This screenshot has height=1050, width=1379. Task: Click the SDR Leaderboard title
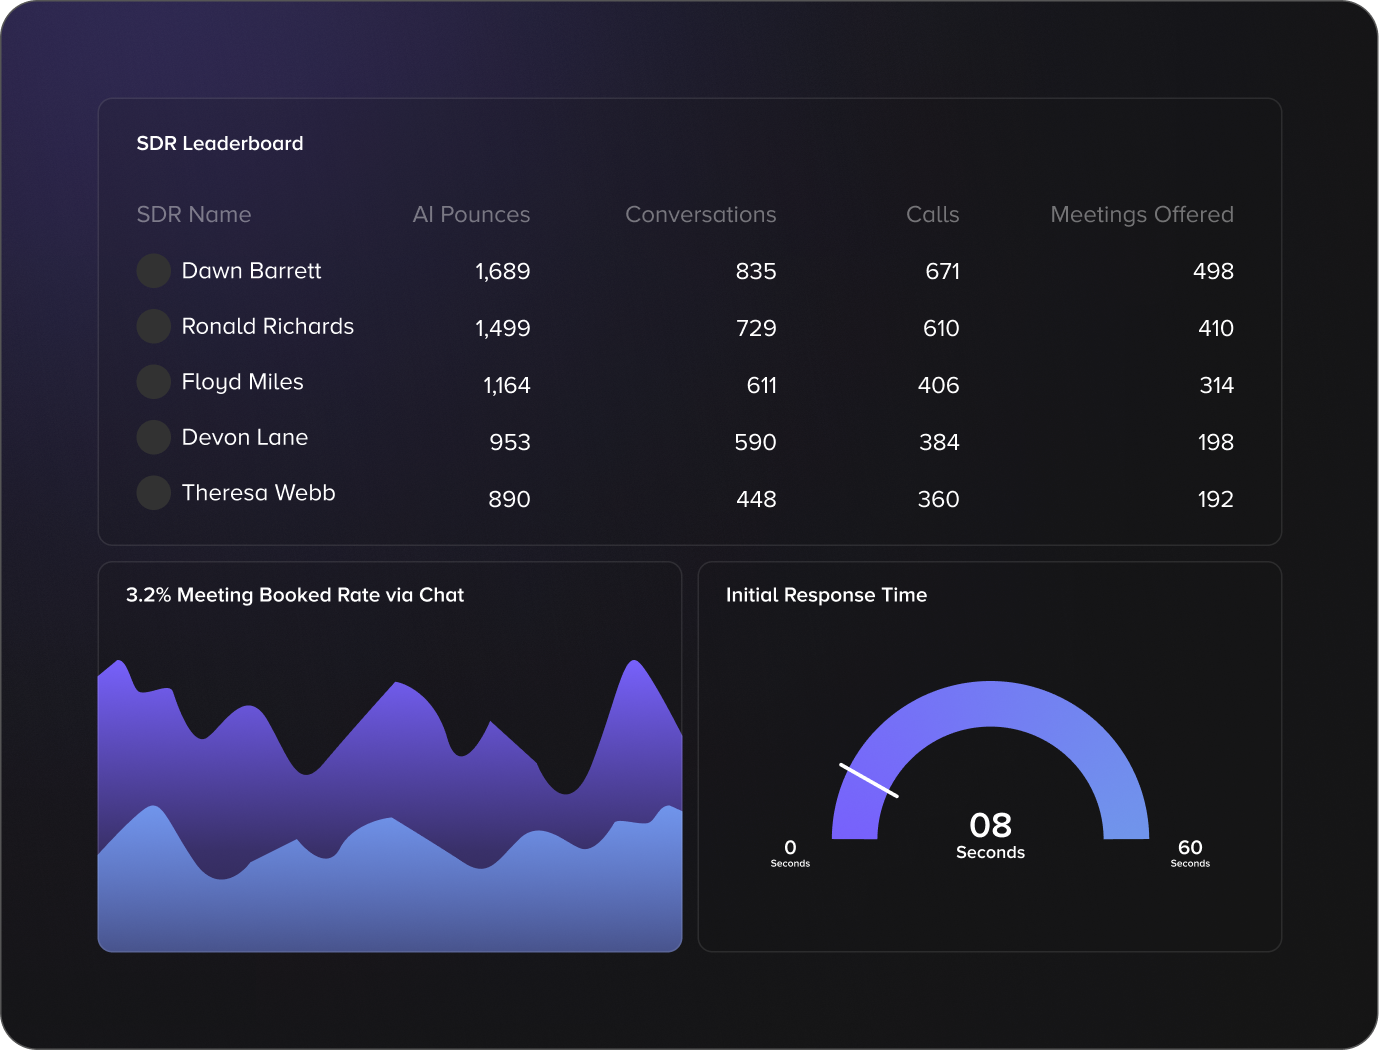220,143
